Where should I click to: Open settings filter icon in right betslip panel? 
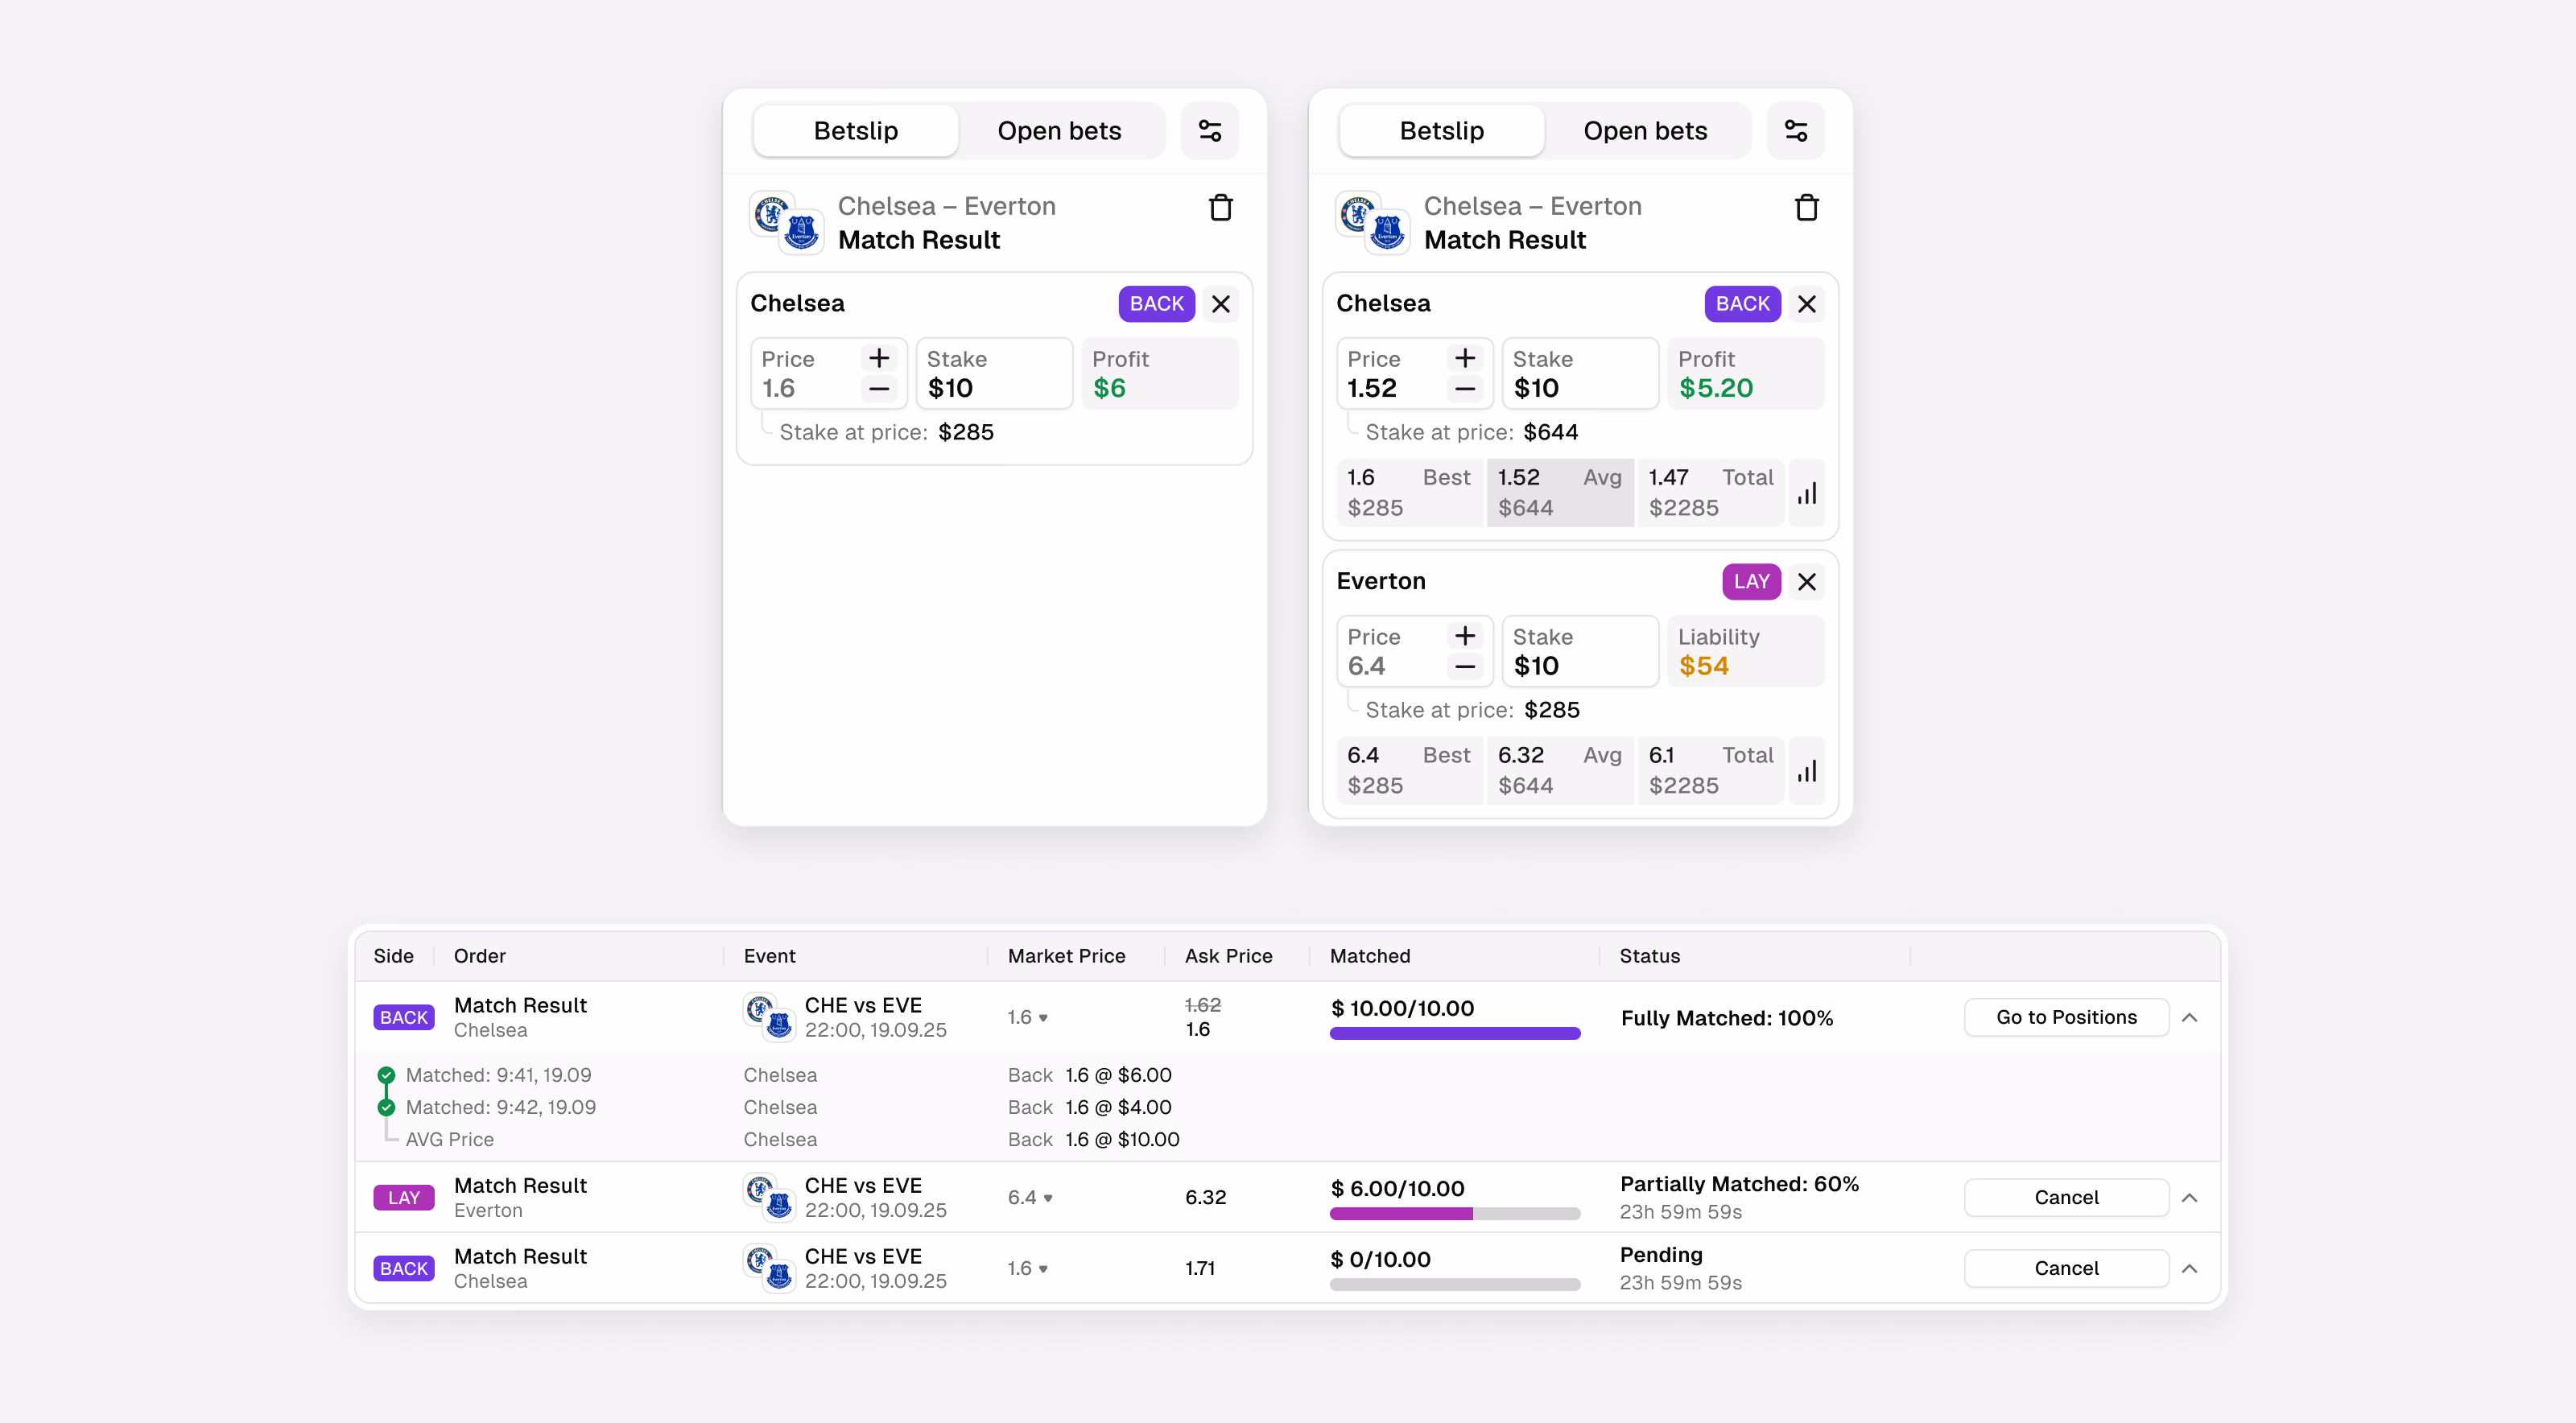[1795, 131]
